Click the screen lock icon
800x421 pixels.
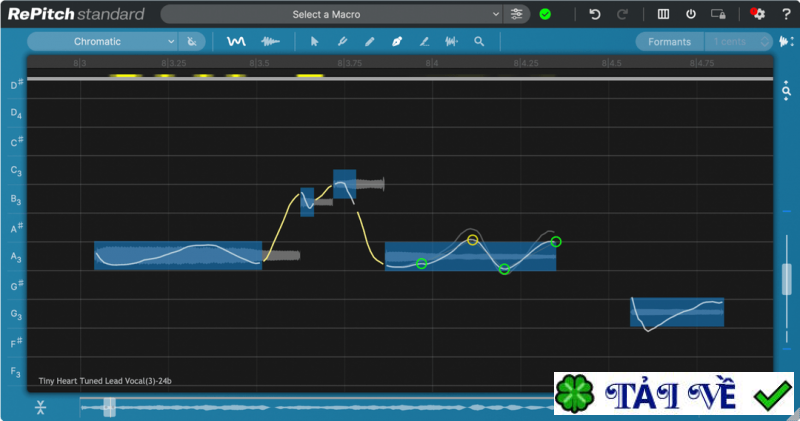click(x=718, y=14)
